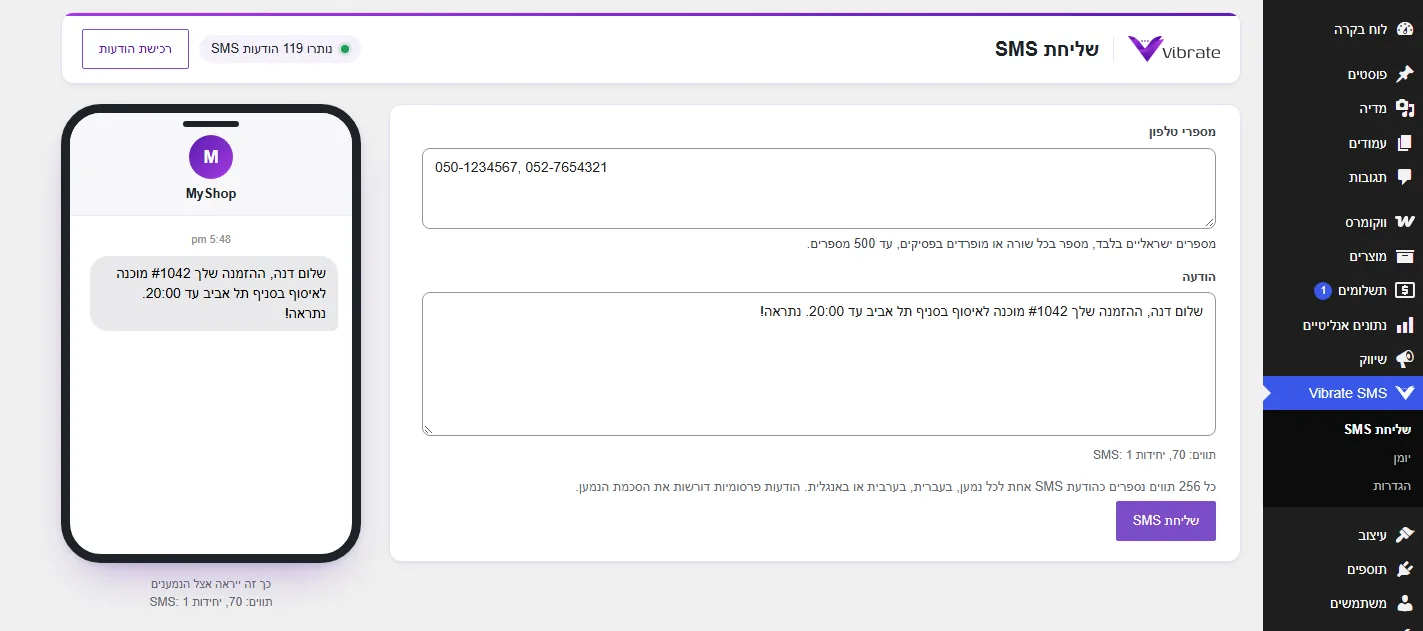Click the appearance paintbrush icon
This screenshot has width=1423, height=631.
(1405, 535)
